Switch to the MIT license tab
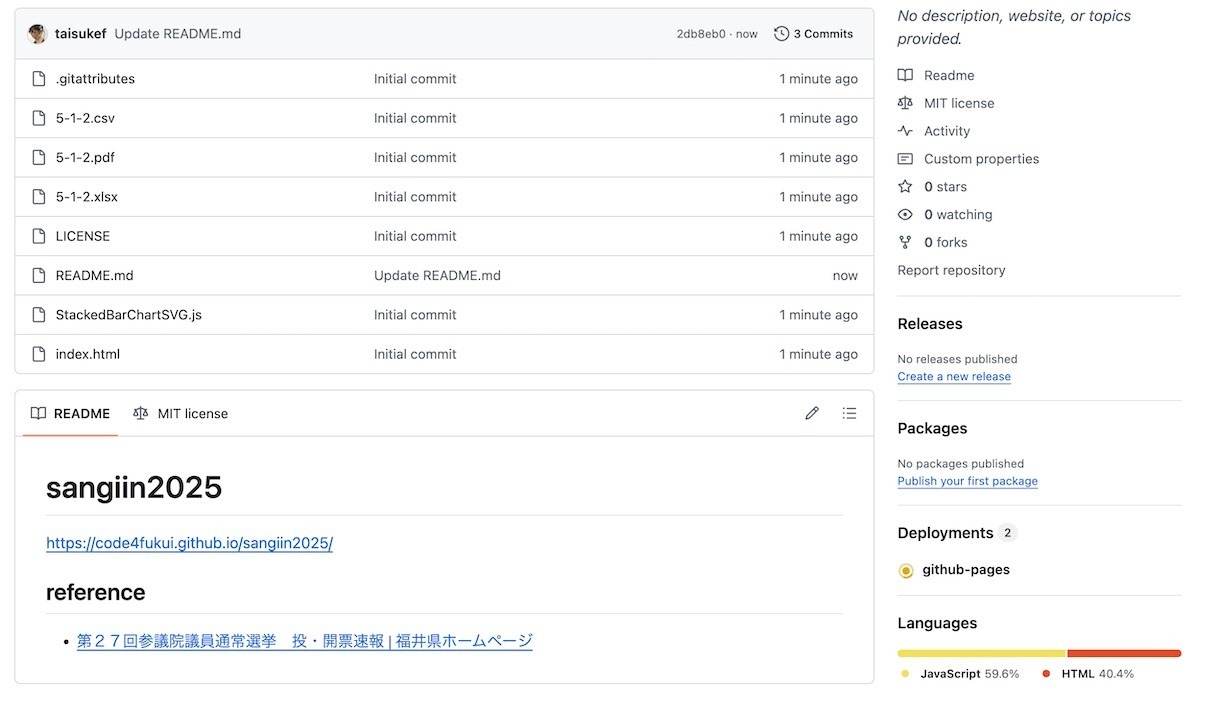 tap(181, 414)
